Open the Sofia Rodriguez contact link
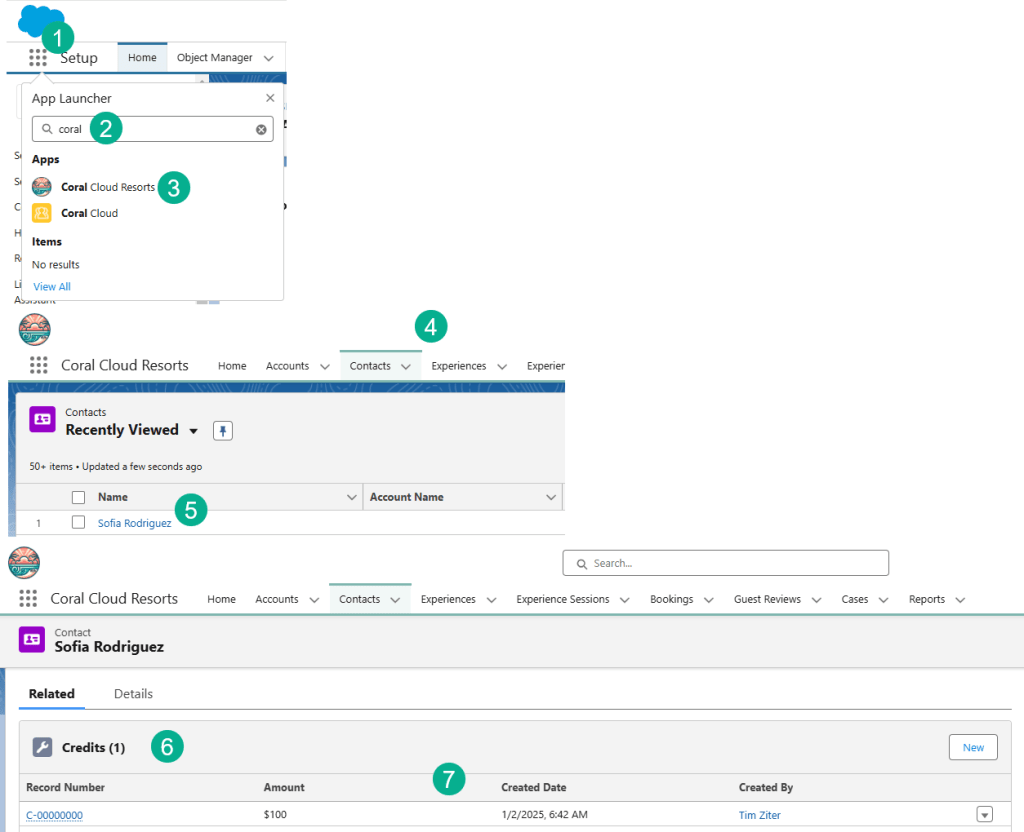The width and height of the screenshot is (1024, 832). click(134, 522)
